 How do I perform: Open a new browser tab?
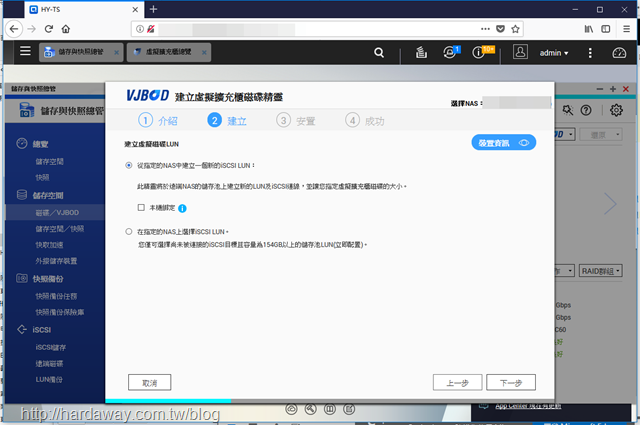[153, 9]
